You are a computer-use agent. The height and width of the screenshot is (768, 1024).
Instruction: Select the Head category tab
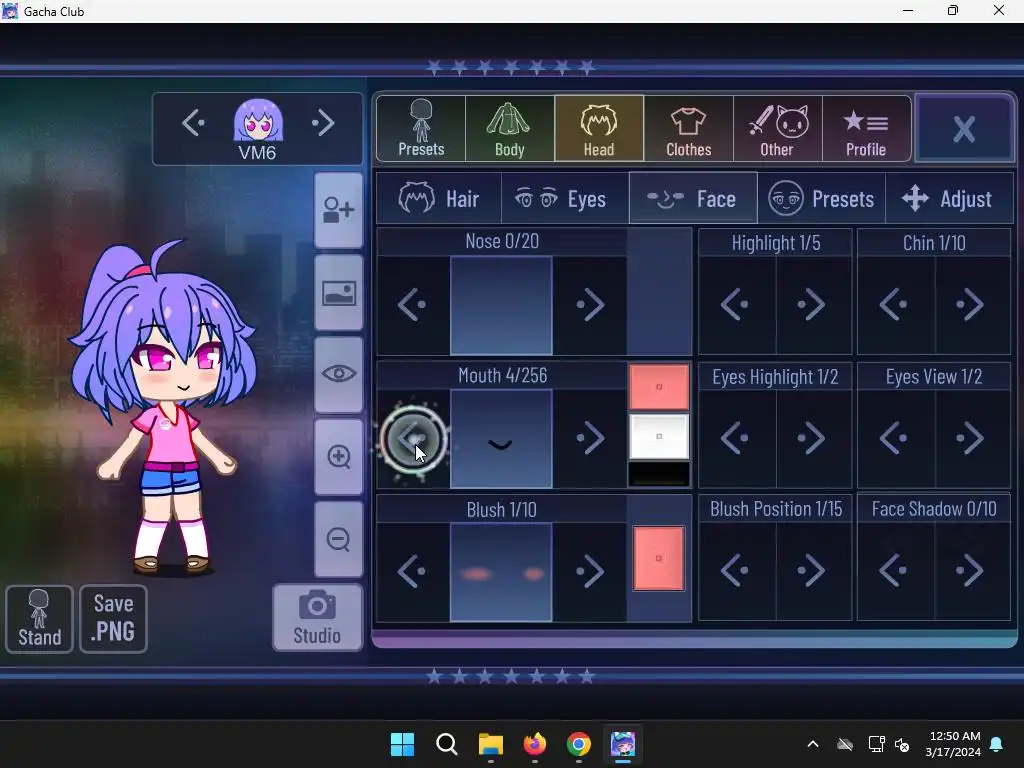coord(599,129)
